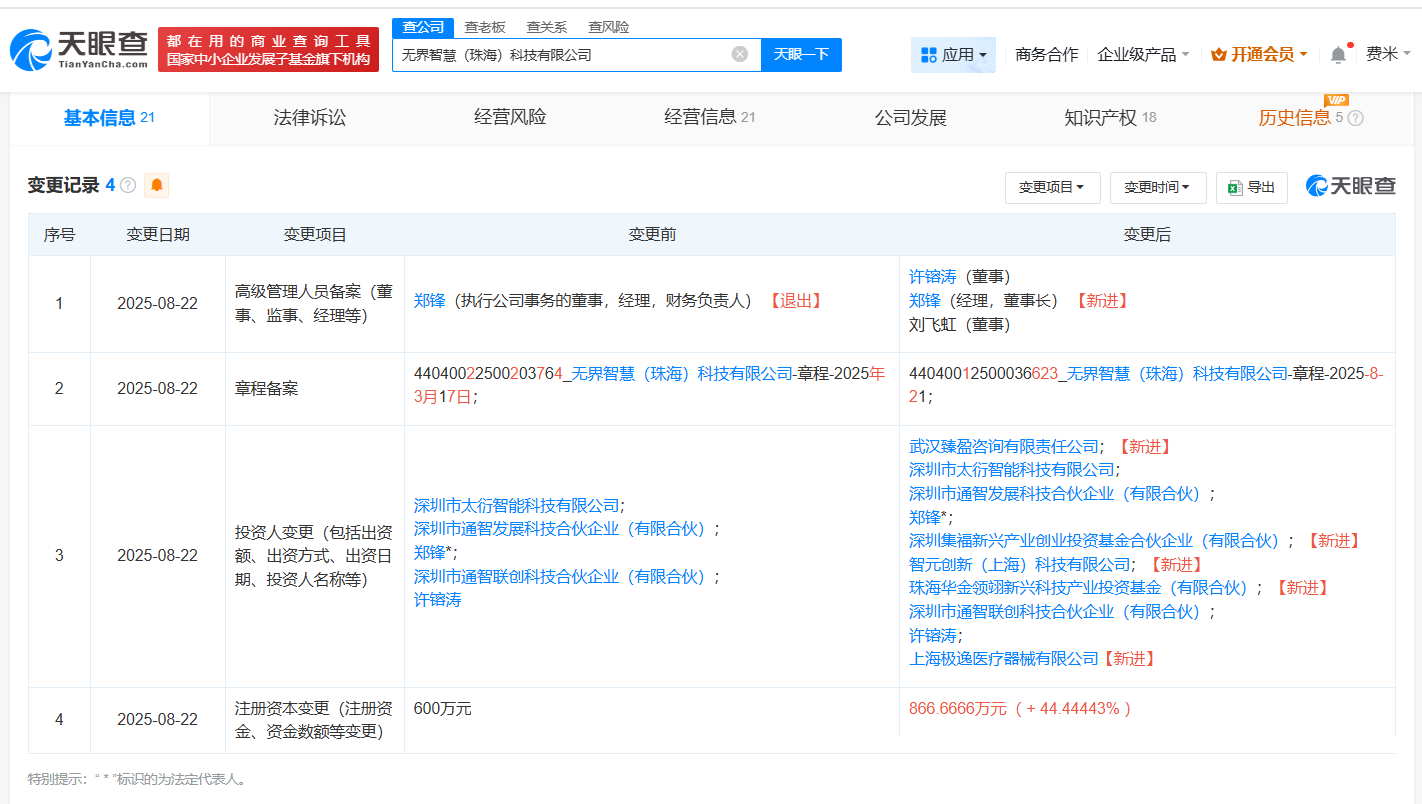This screenshot has height=804, width=1422.
Task: Expand the 变更时间 filter dropdown
Action: click(1157, 187)
